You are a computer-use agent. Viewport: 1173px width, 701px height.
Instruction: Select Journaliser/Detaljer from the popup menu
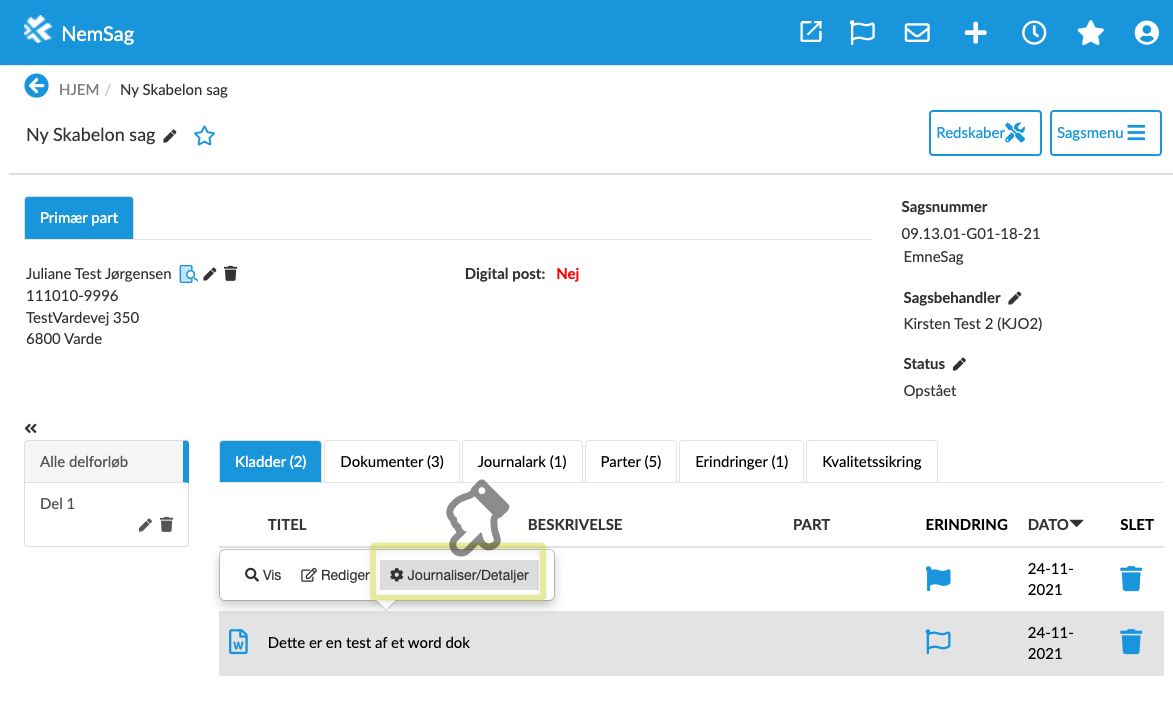click(x=459, y=575)
